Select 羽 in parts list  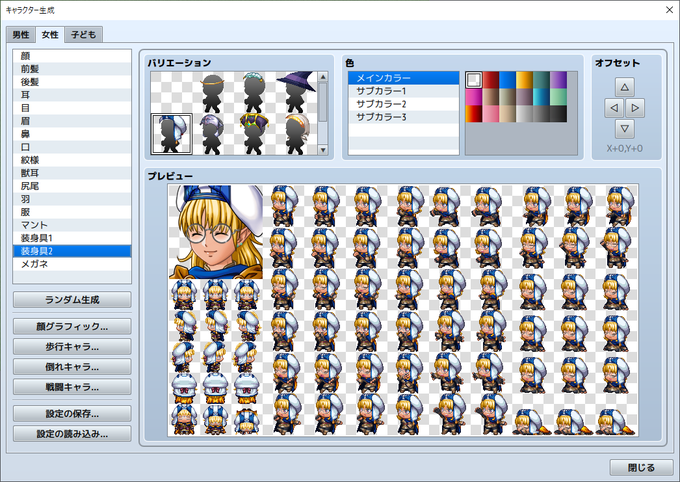(x=72, y=199)
